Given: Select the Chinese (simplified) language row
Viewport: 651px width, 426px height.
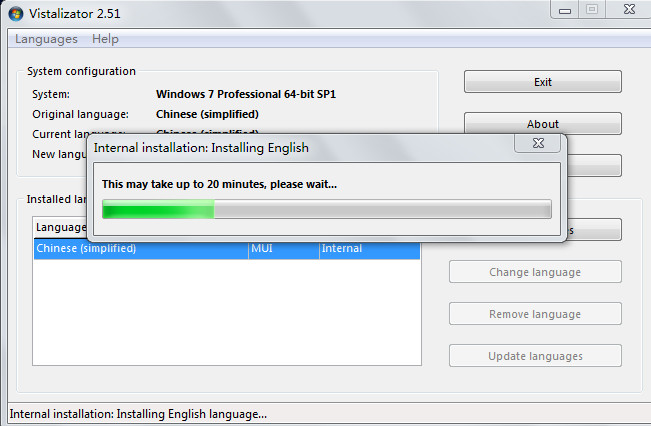Looking at the screenshot, I should [x=227, y=248].
